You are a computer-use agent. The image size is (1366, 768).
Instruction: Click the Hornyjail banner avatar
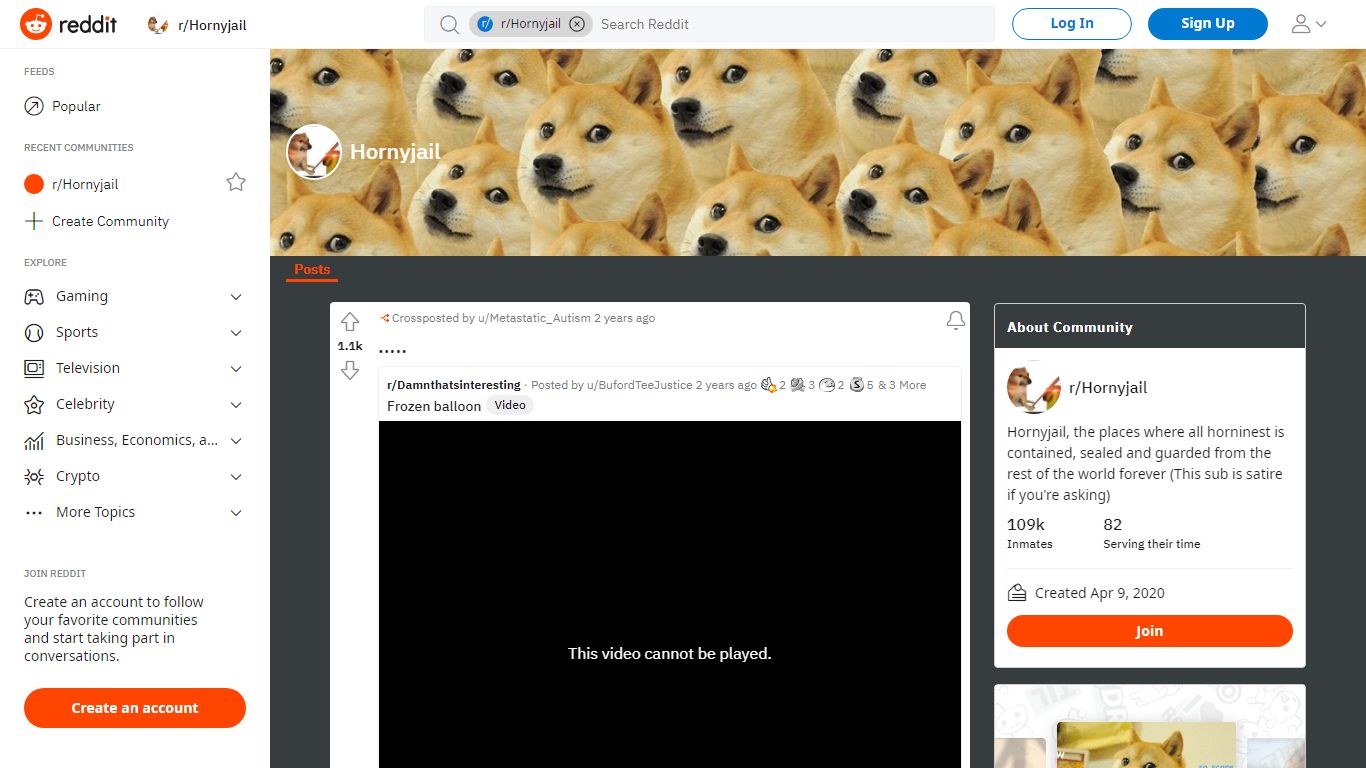click(314, 152)
